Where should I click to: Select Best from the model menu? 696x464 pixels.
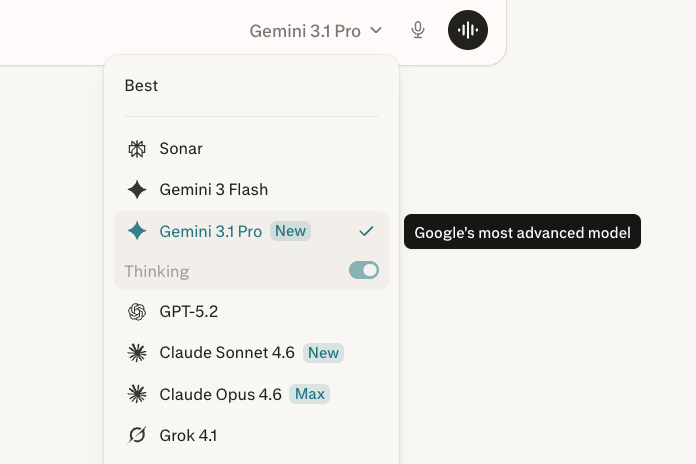141,86
